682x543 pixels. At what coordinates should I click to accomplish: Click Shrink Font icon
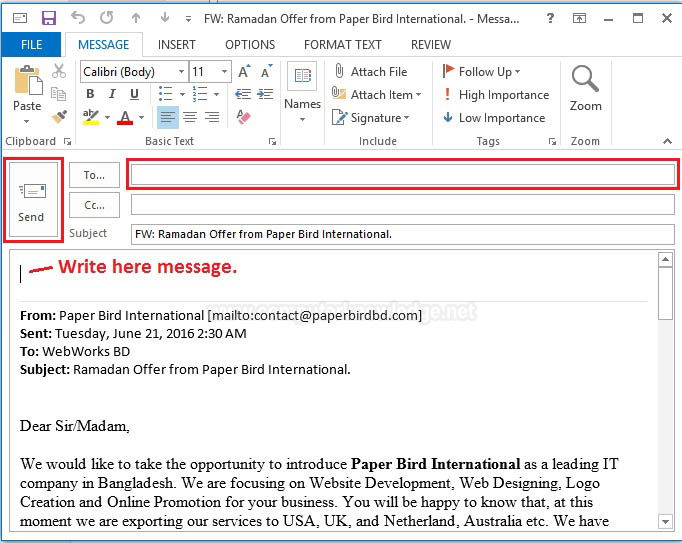pyautogui.click(x=266, y=71)
